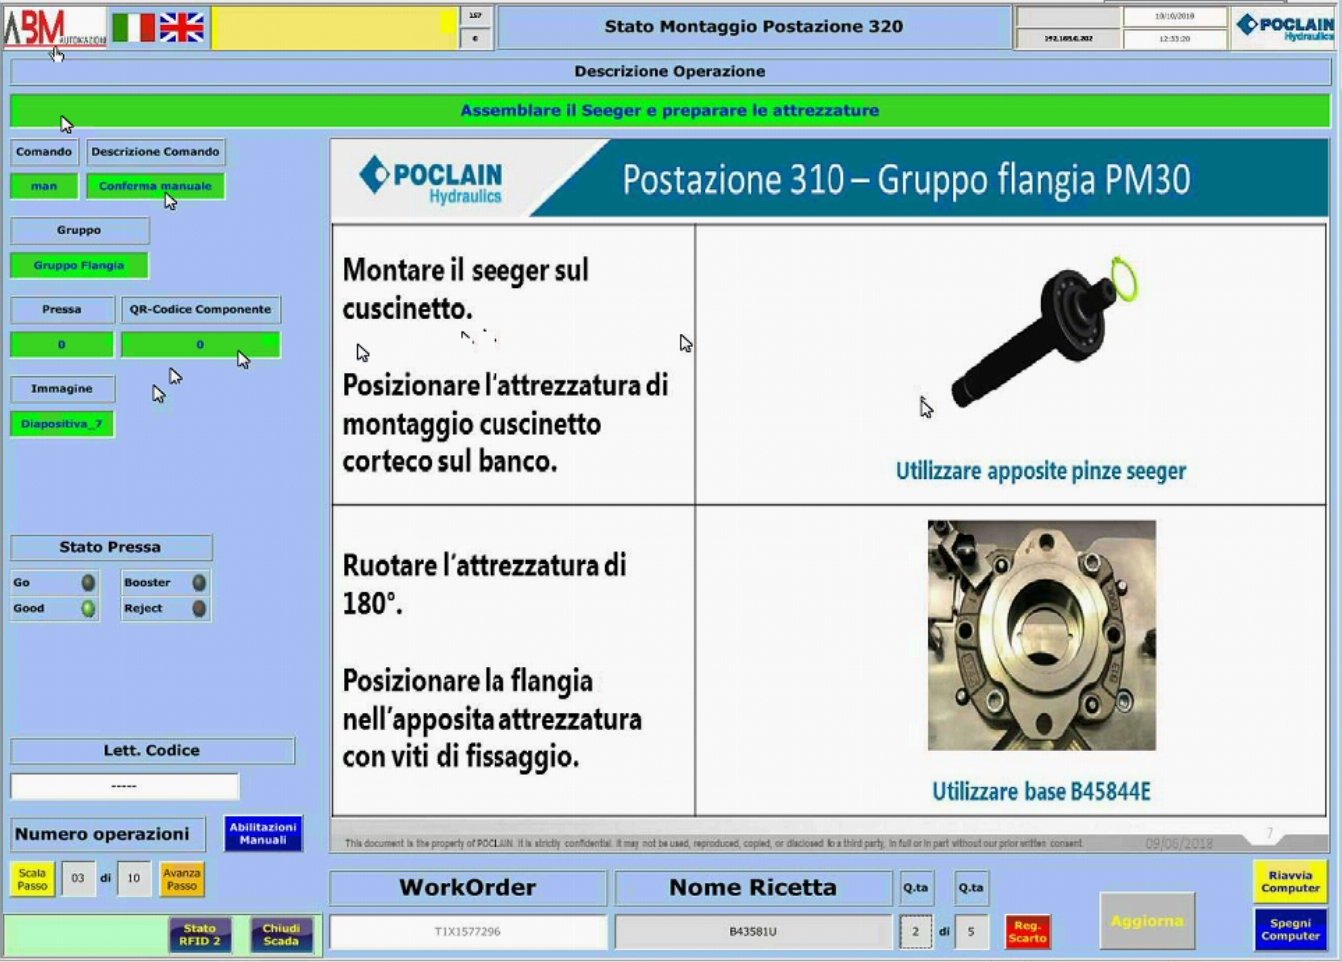Click the Conferma manuale button

click(x=155, y=186)
